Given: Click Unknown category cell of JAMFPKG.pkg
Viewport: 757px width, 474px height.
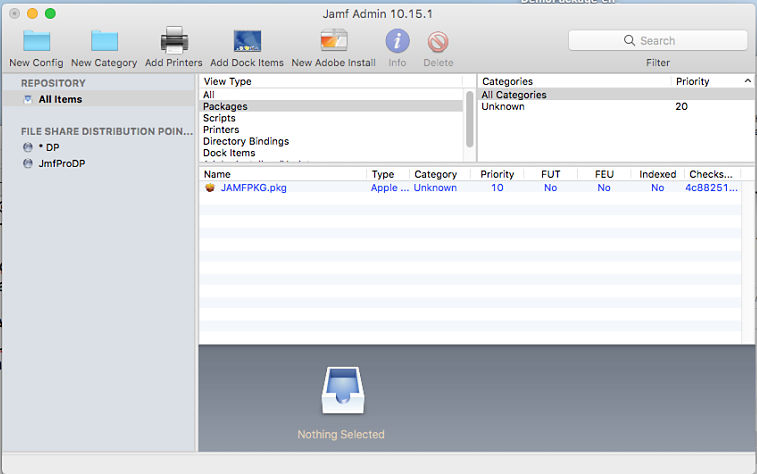Looking at the screenshot, I should (x=435, y=188).
